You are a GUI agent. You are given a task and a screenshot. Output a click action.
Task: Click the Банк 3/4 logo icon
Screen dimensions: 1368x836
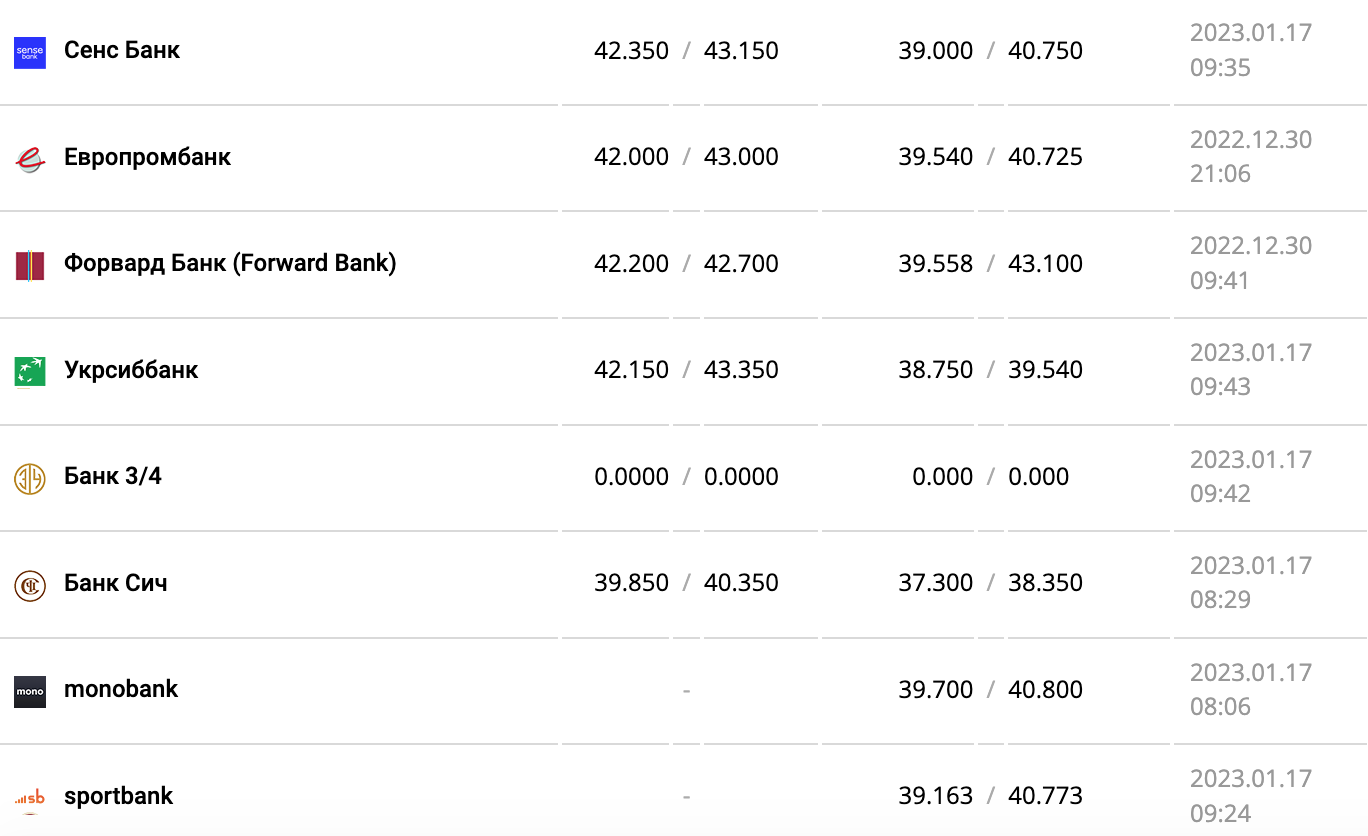[x=30, y=479]
